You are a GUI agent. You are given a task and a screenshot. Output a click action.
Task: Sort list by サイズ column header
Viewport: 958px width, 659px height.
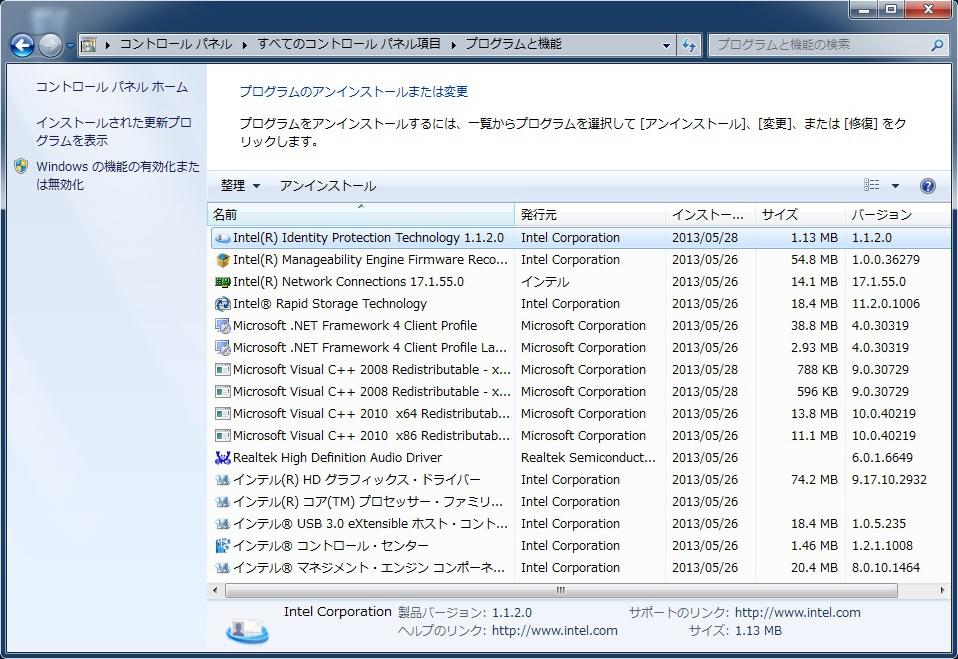(800, 214)
